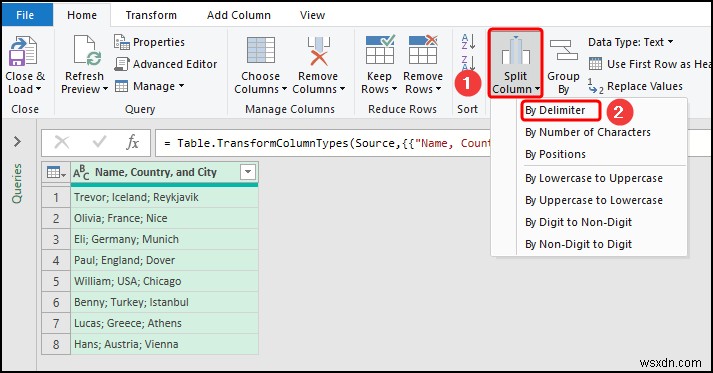Choose By Lowercase to Uppercase
The width and height of the screenshot is (713, 373).
[x=594, y=178]
